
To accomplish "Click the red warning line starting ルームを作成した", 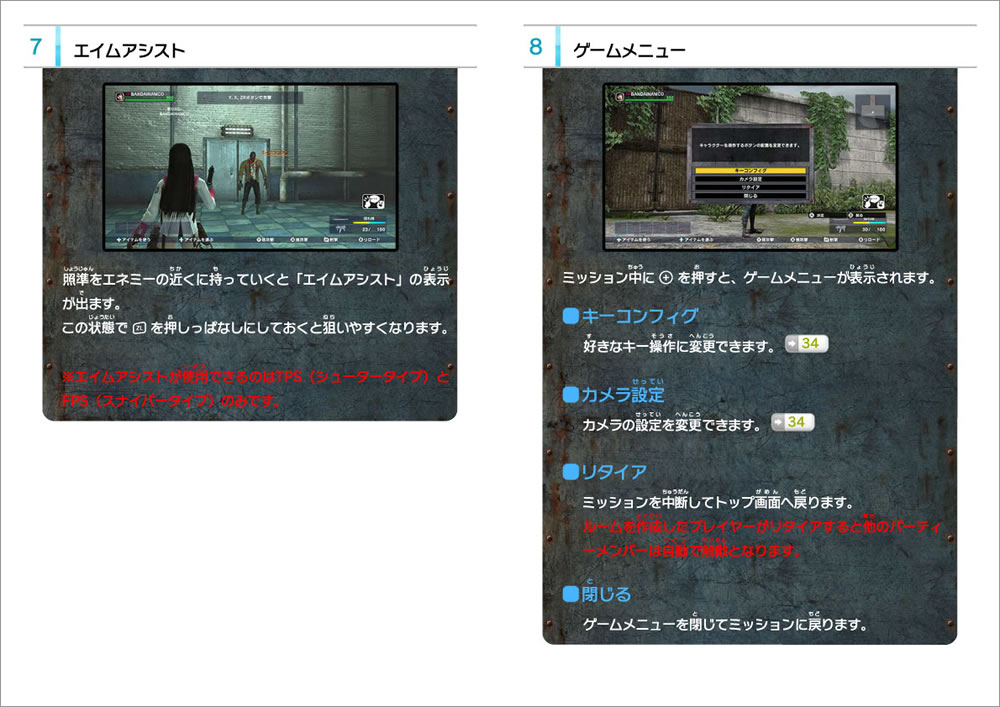I will coord(761,527).
